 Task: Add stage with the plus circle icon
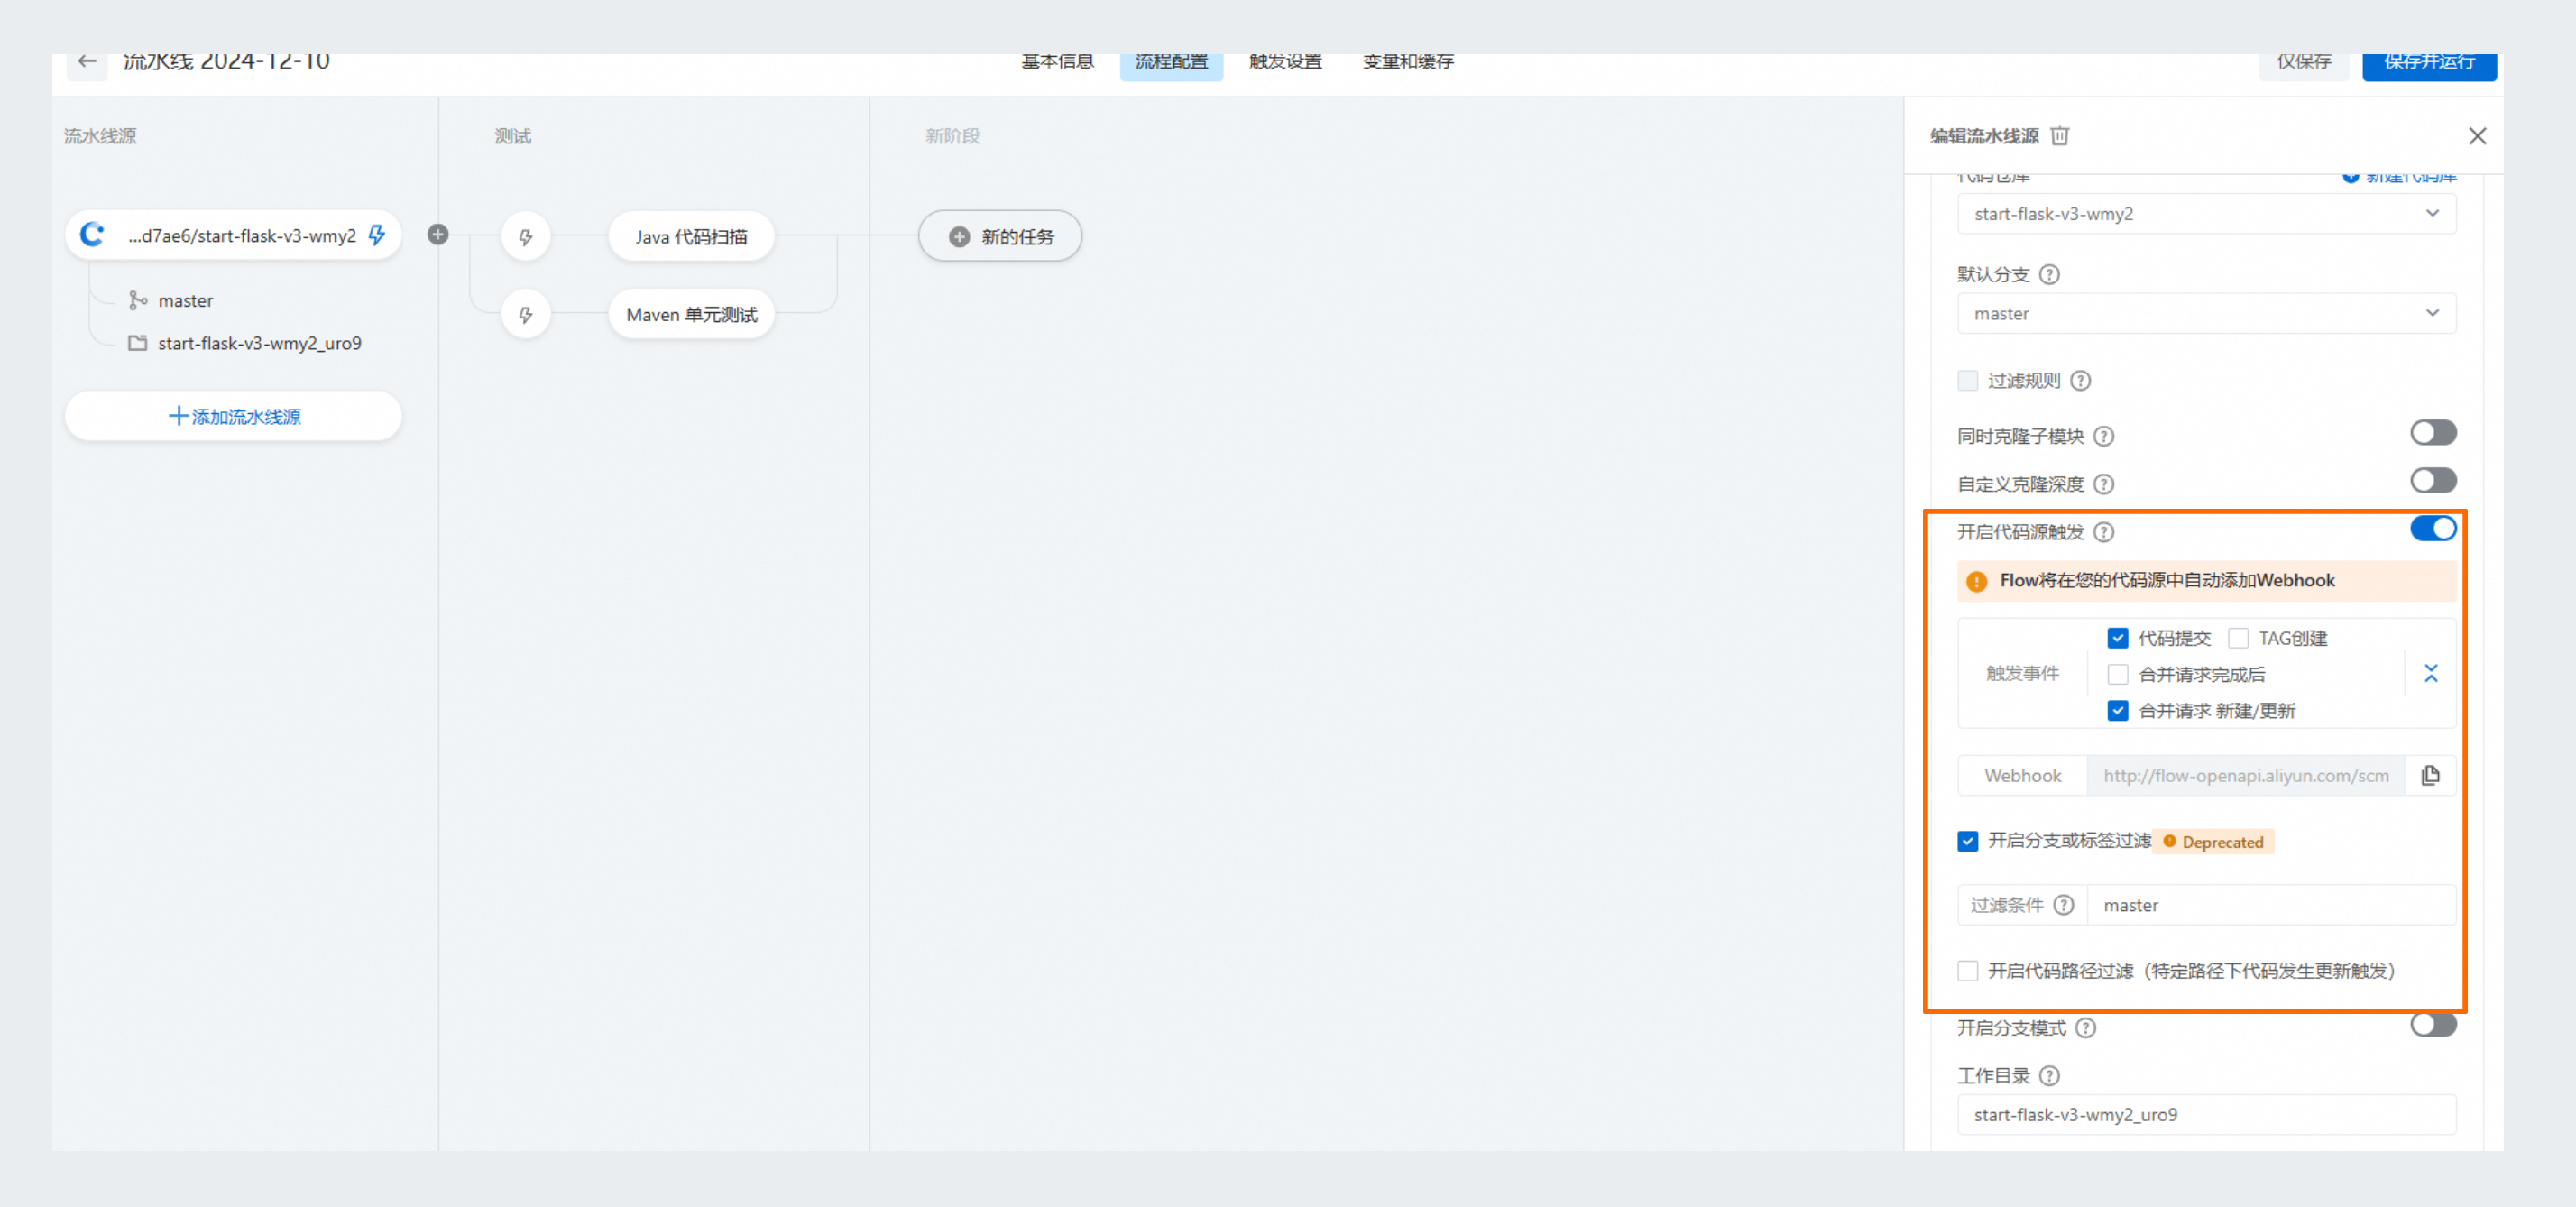[x=438, y=234]
